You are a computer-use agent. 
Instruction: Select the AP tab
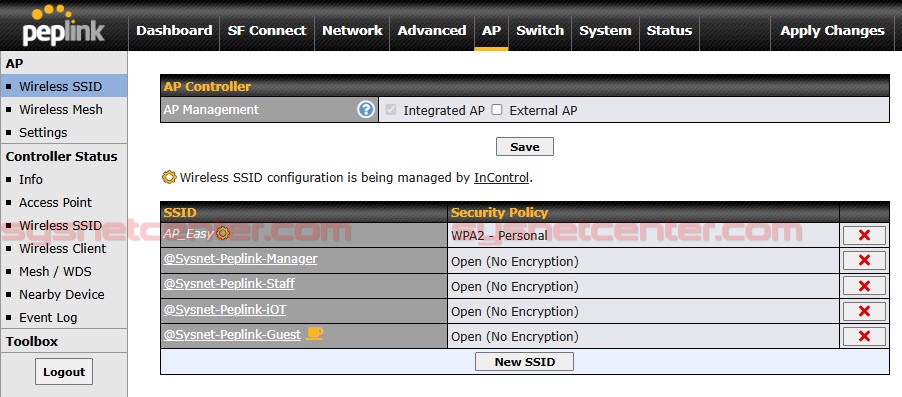[x=491, y=30]
